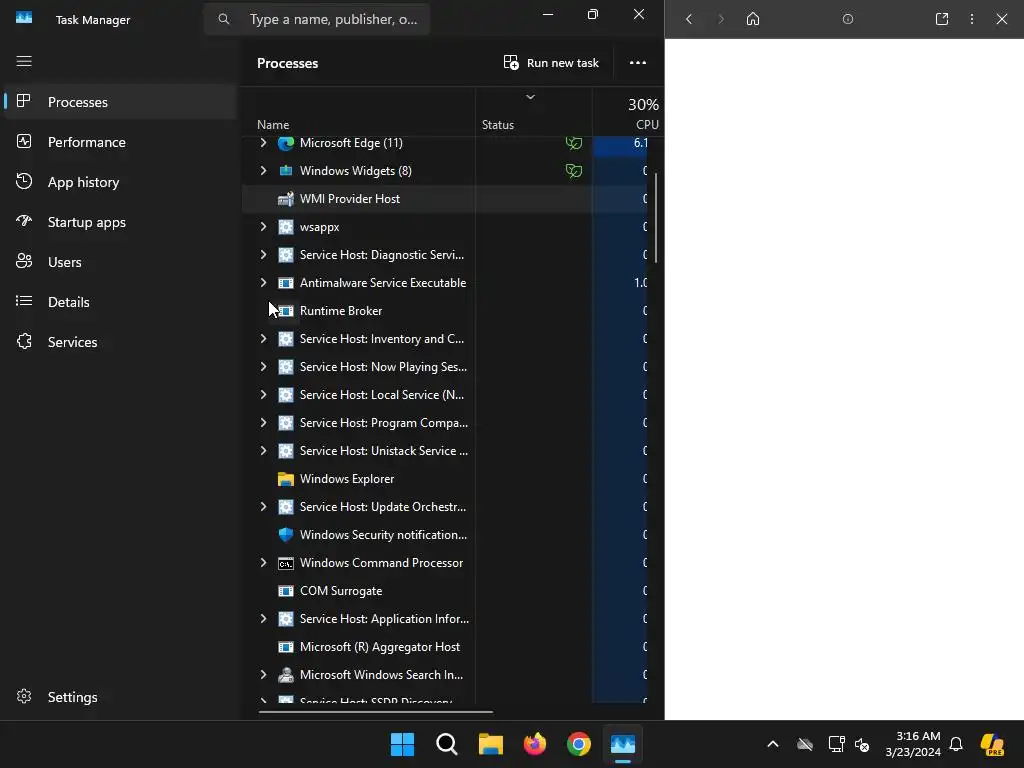This screenshot has width=1024, height=768.
Task: Expand Antimalware Service Executable
Action: click(263, 283)
